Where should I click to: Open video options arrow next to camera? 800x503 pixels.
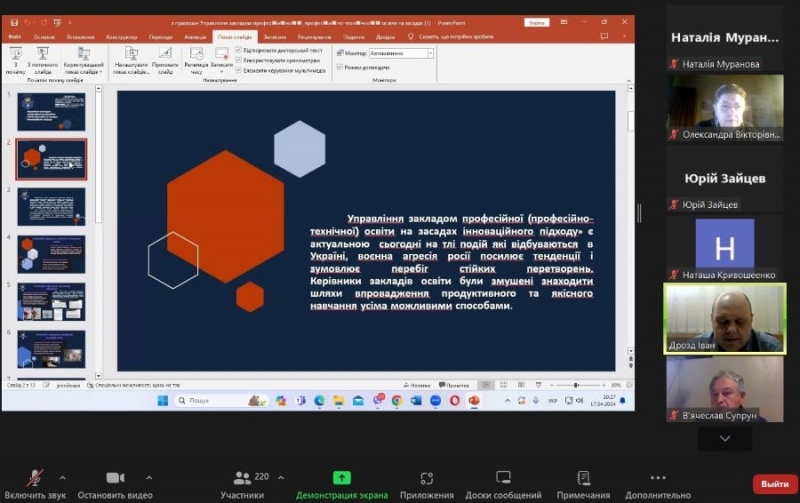click(x=149, y=478)
